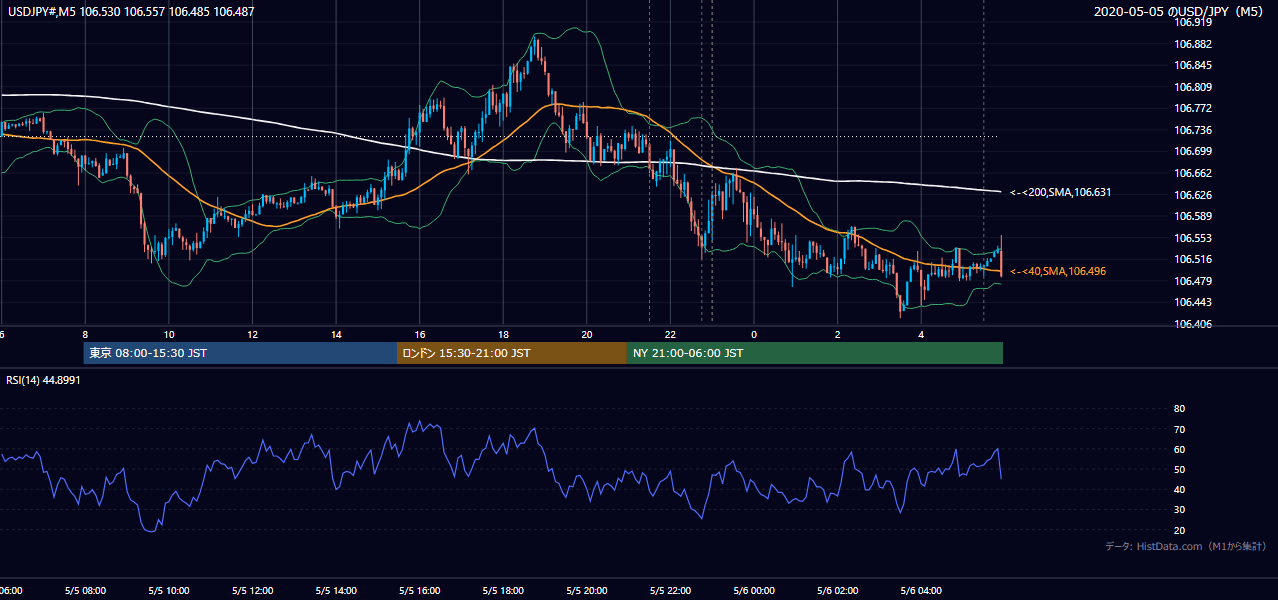The width and height of the screenshot is (1278, 600).
Task: Click hour label 12 under the price chart
Action: pos(253,335)
